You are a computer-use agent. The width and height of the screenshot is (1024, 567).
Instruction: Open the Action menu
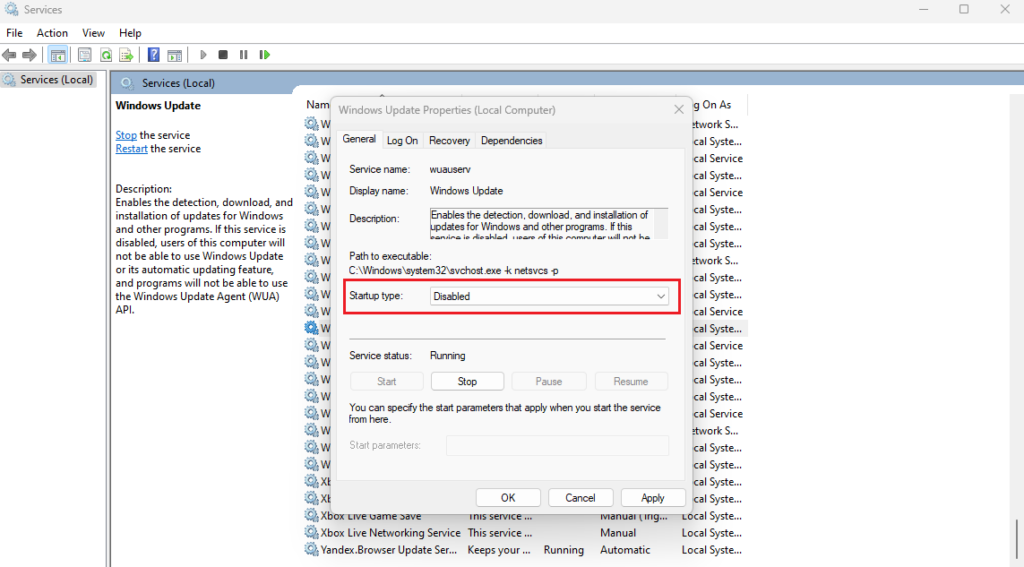(52, 33)
